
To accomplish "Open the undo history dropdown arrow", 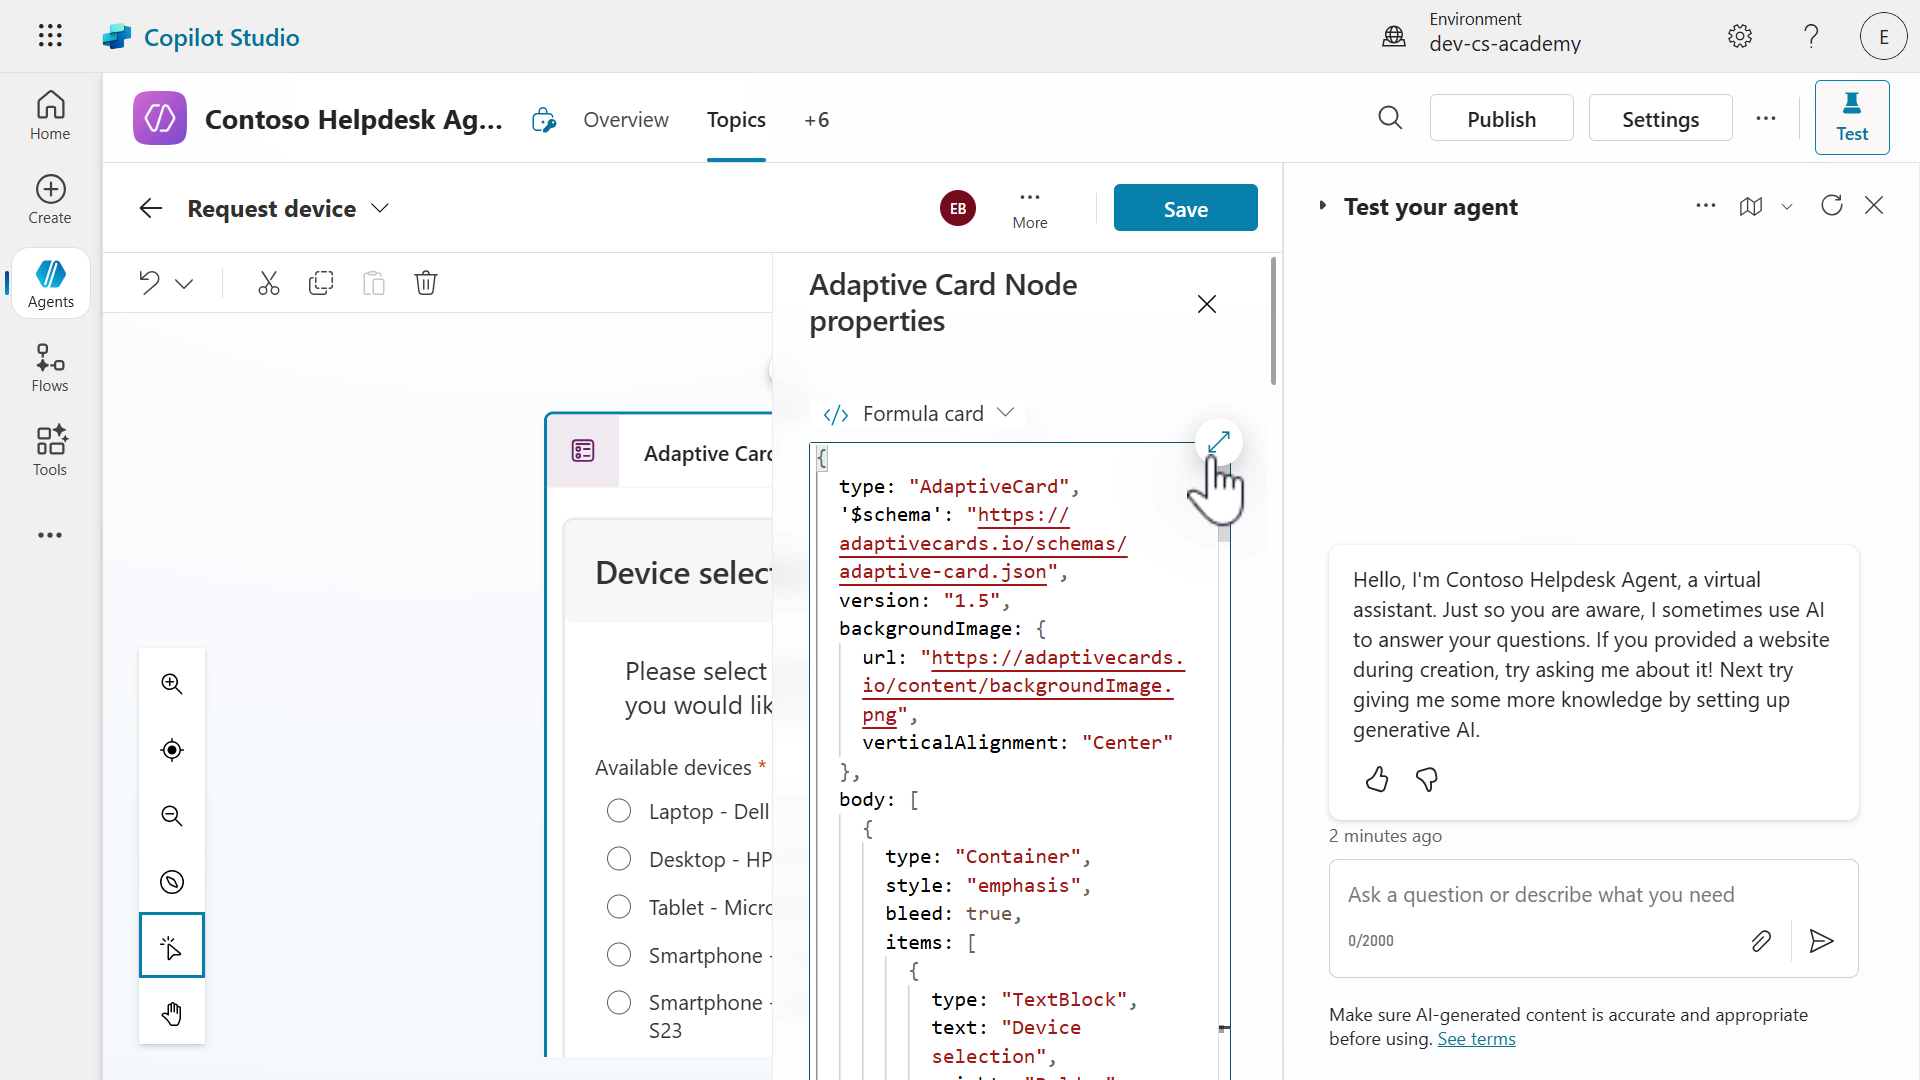I will coord(184,284).
